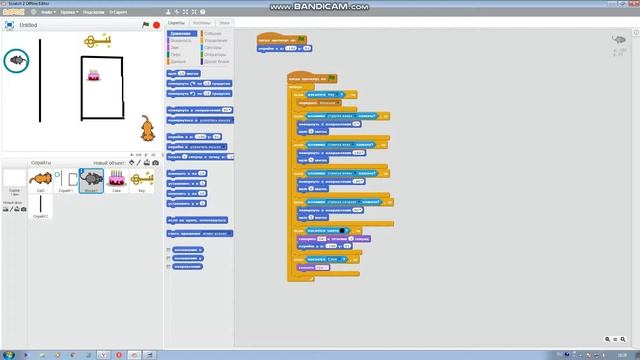Open the red Opera icon in taskbar

pos(119,355)
